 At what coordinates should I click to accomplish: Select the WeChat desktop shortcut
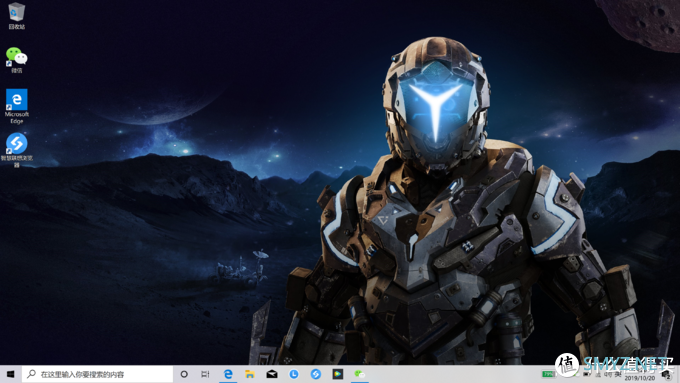pos(16,60)
